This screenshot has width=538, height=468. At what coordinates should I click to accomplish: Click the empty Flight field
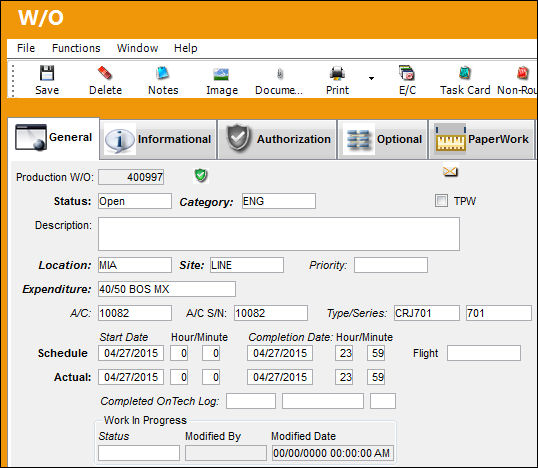(x=484, y=353)
